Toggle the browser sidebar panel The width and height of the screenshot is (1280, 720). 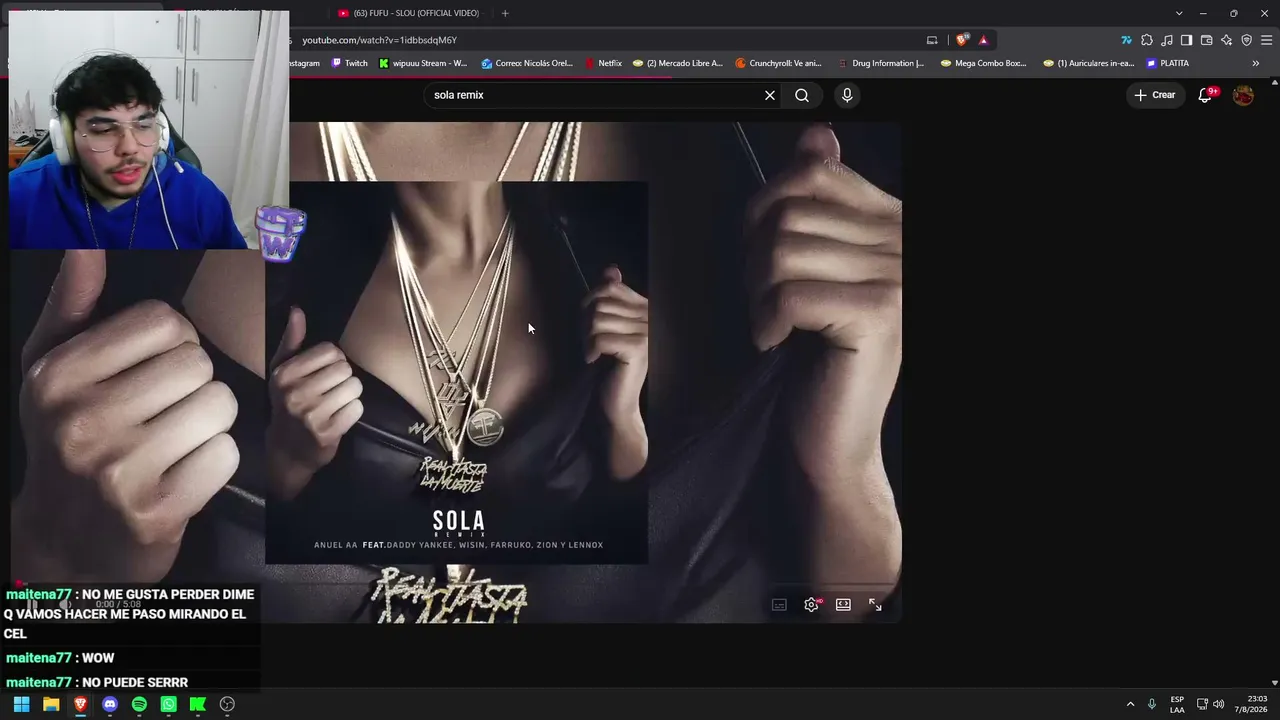[x=1186, y=40]
